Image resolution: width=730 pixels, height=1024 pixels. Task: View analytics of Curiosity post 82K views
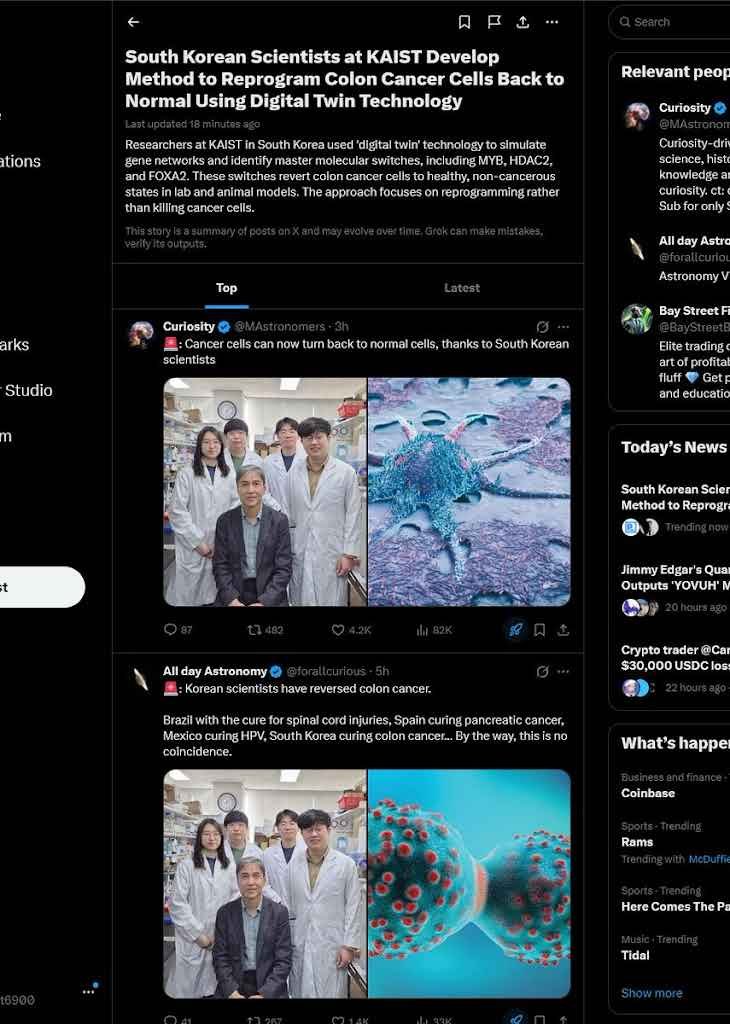pos(434,630)
